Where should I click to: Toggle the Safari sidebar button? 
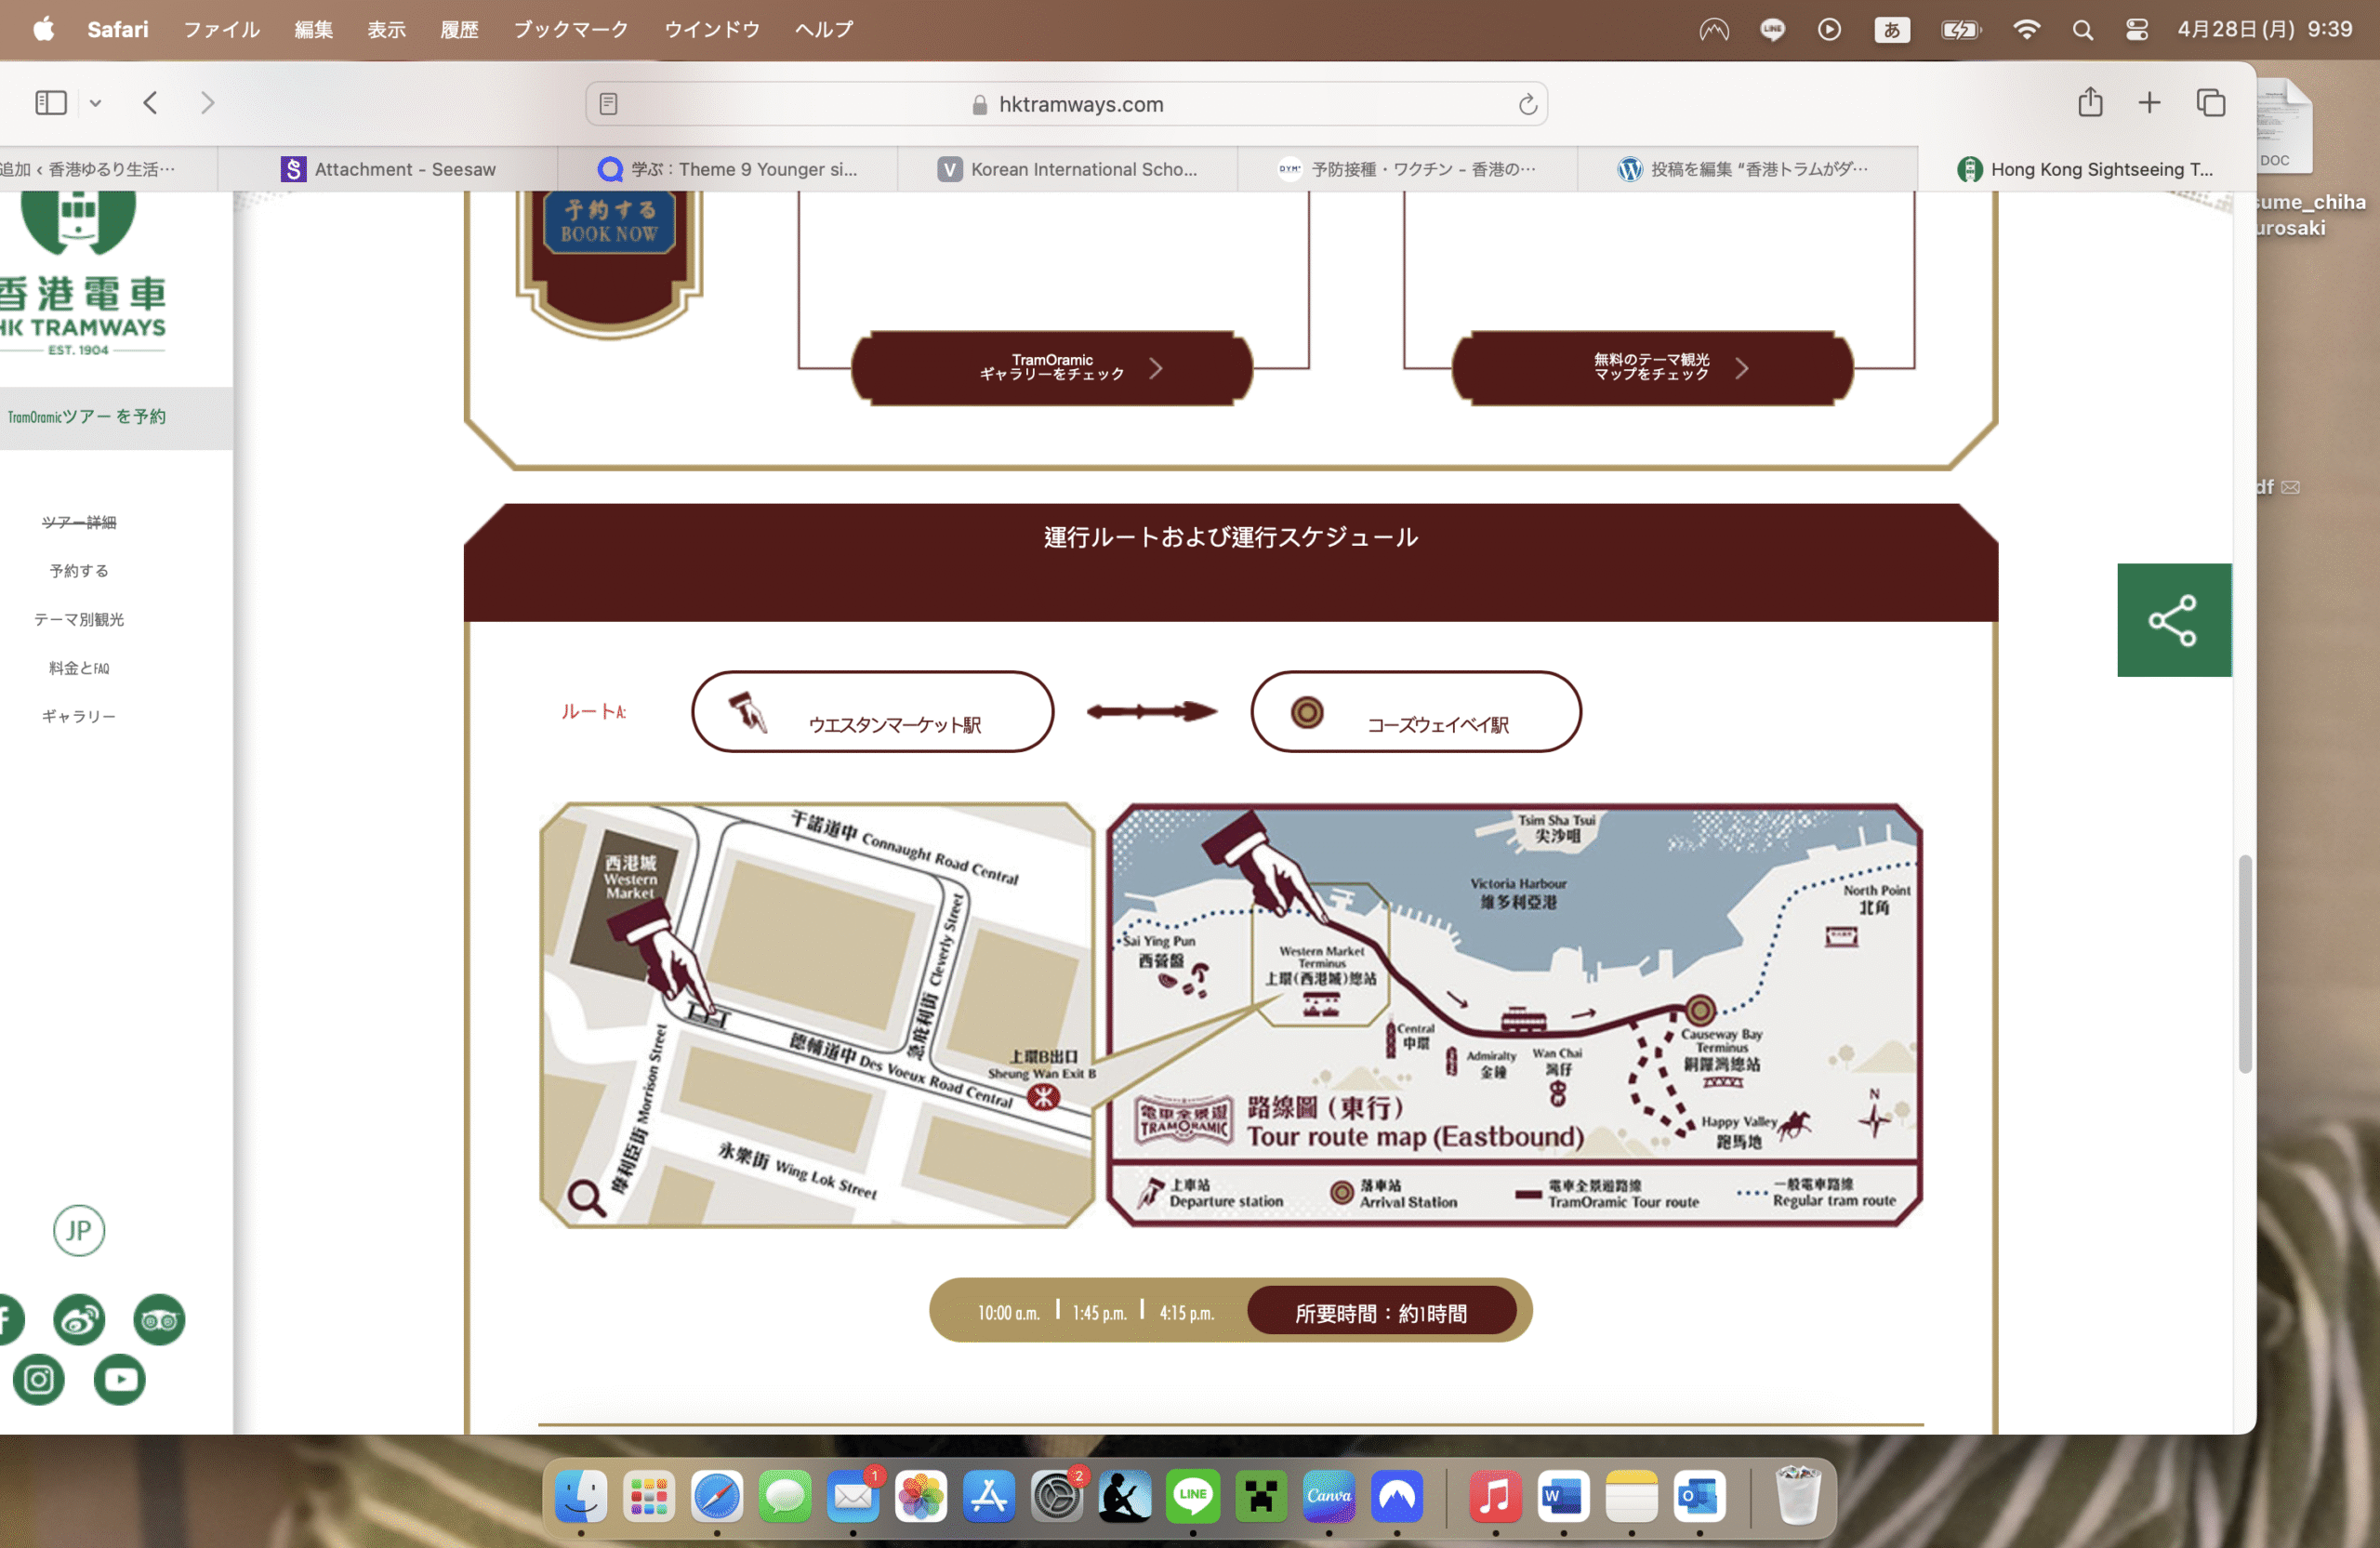pos(51,103)
